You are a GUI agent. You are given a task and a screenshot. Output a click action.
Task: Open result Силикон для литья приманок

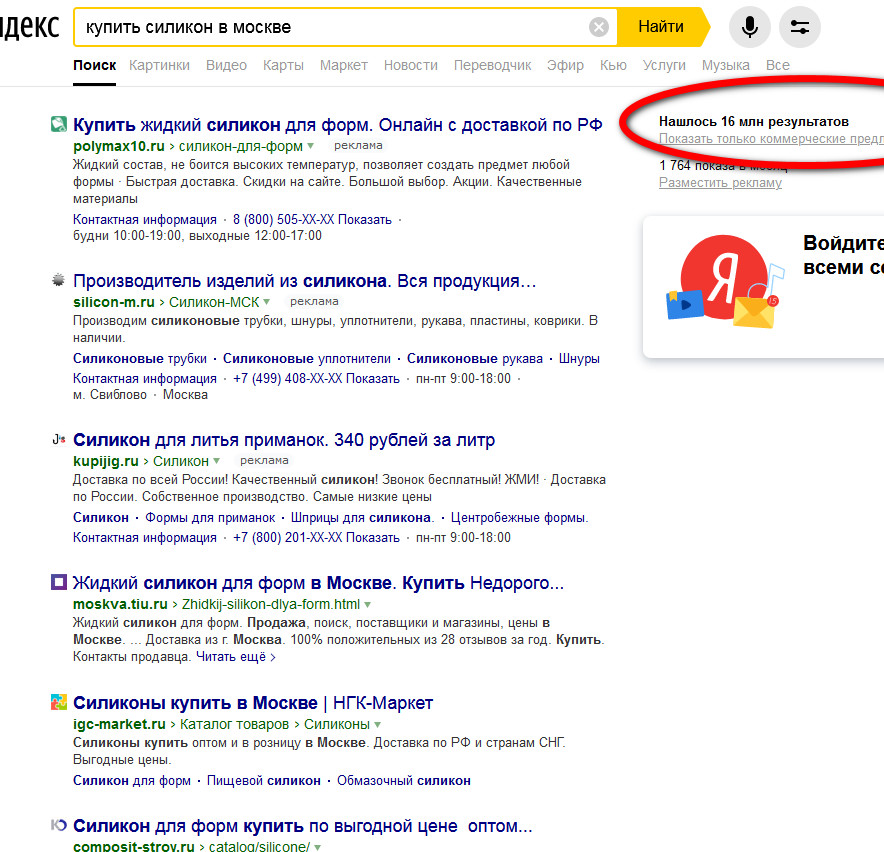(284, 439)
